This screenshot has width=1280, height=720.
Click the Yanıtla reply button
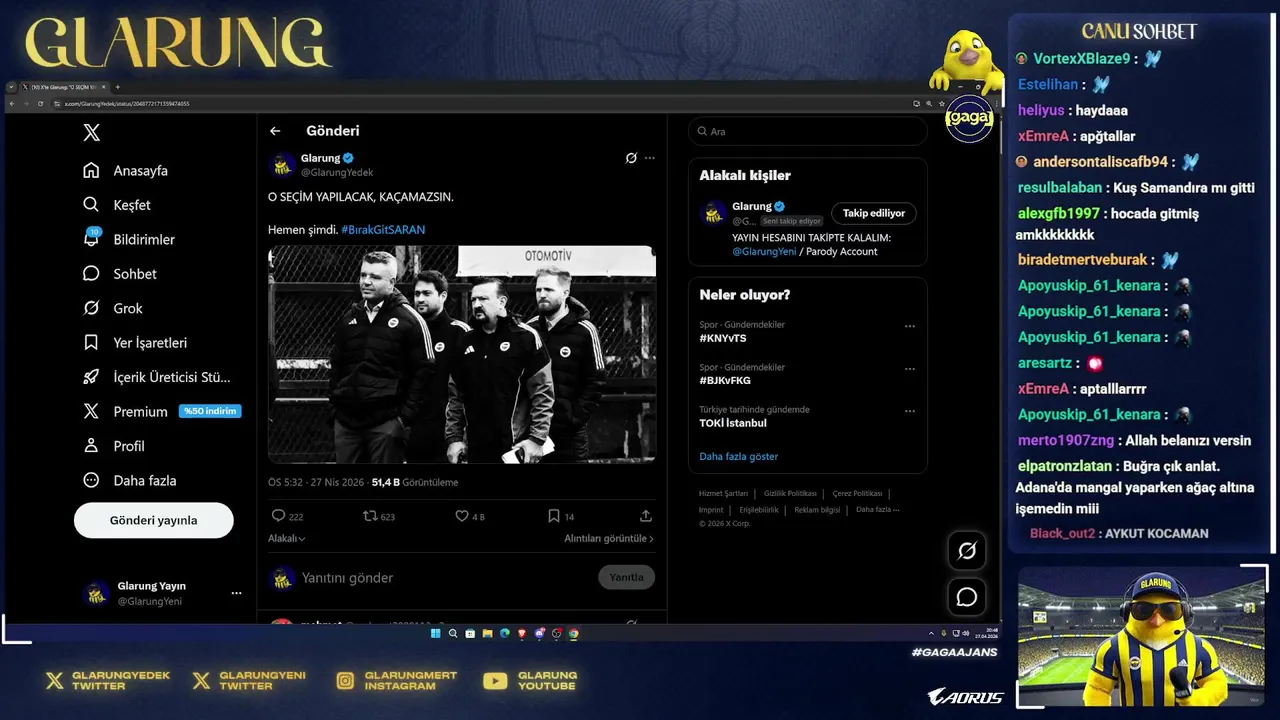click(627, 577)
